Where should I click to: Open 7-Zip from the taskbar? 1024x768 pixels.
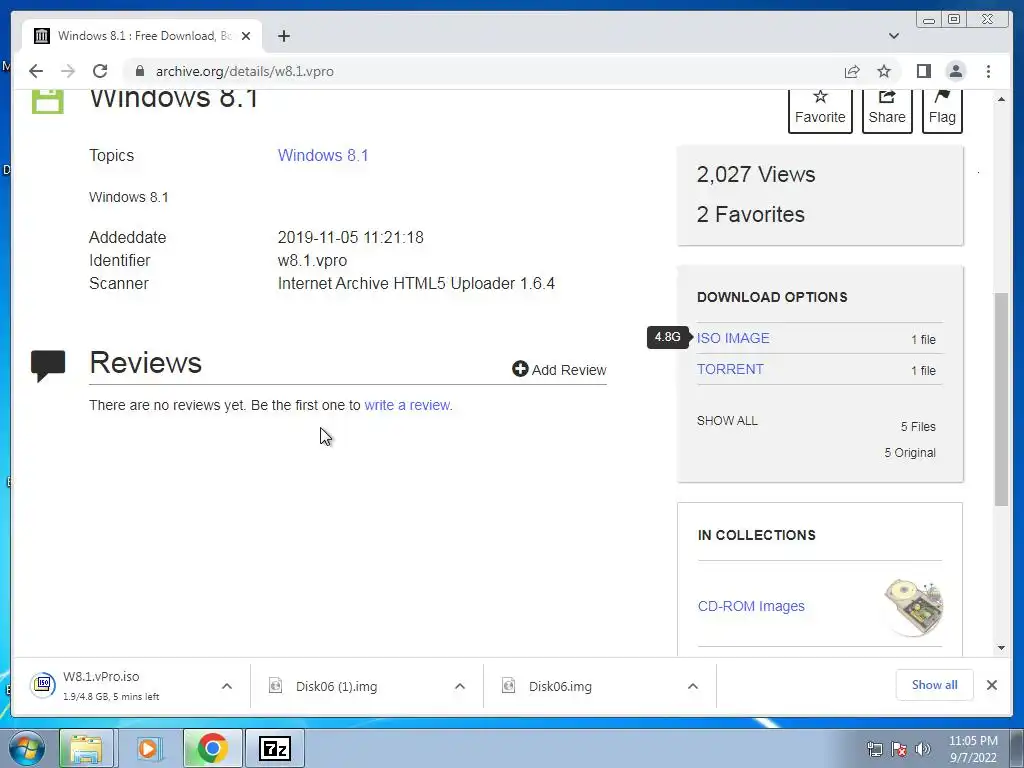[x=274, y=748]
